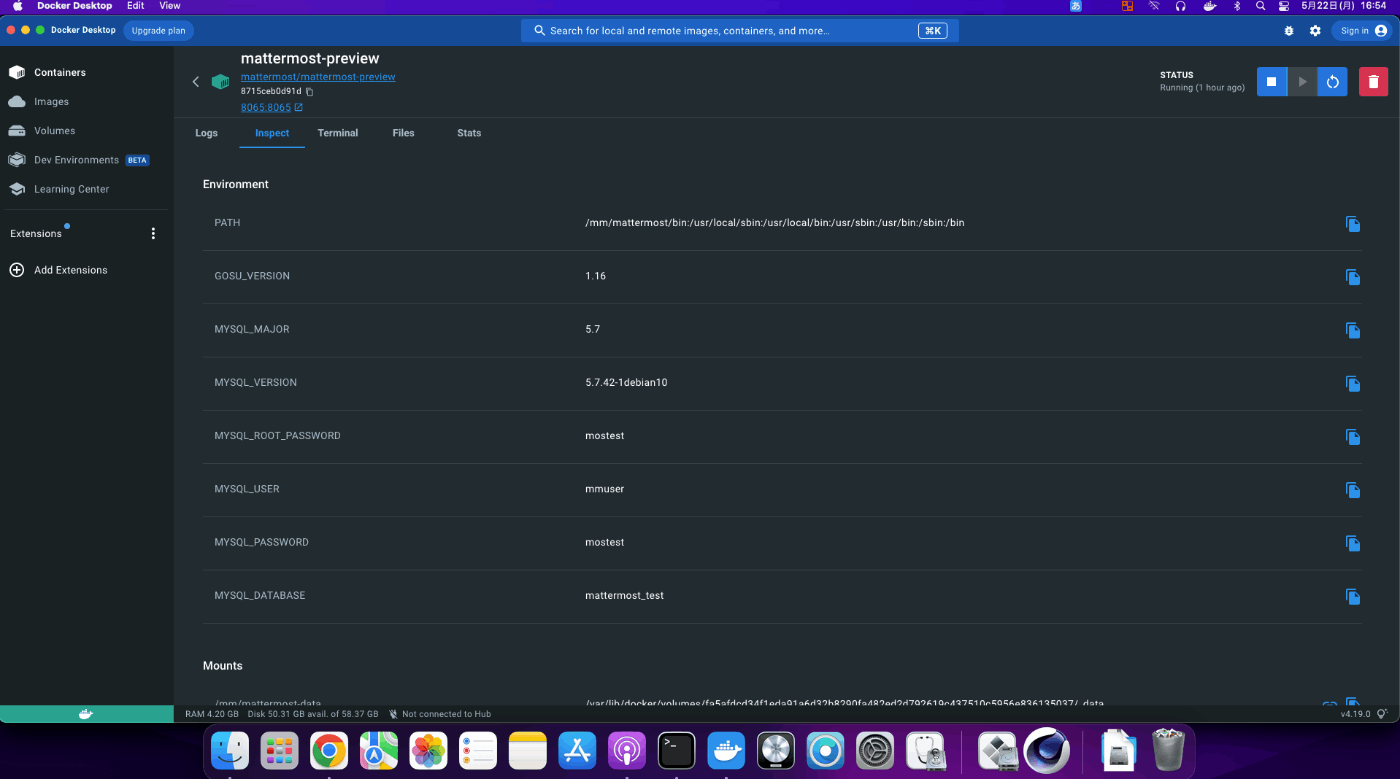
Task: Select the 5.7.42-1debian10 version value
Action: [626, 383]
